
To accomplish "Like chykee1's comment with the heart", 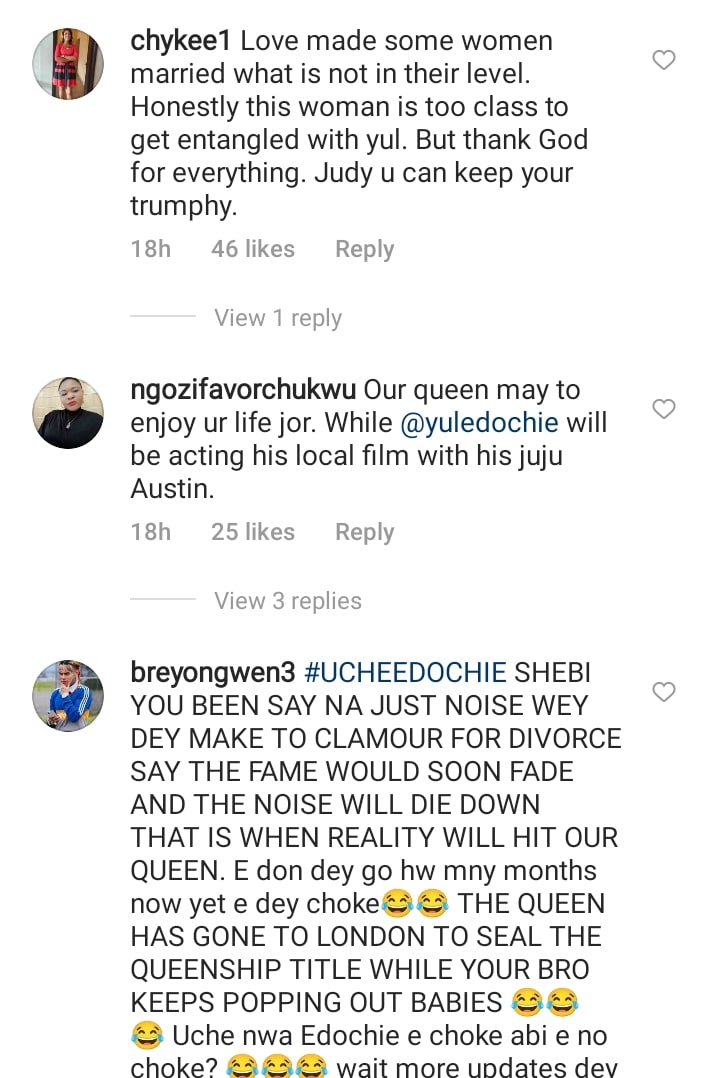I will pyautogui.click(x=664, y=61).
